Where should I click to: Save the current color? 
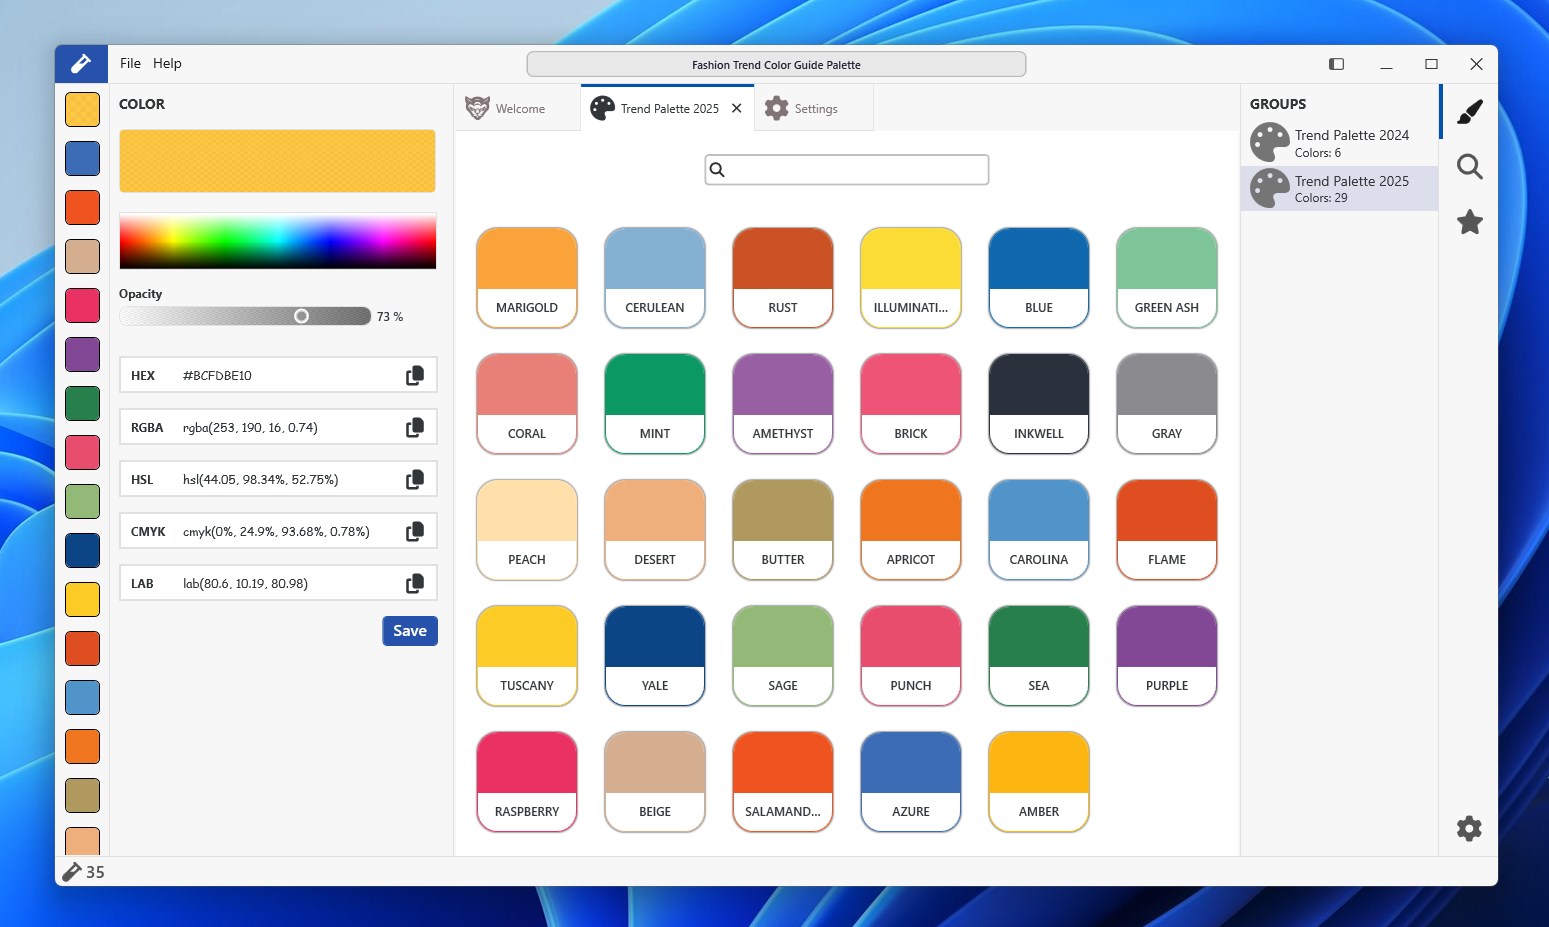410,631
